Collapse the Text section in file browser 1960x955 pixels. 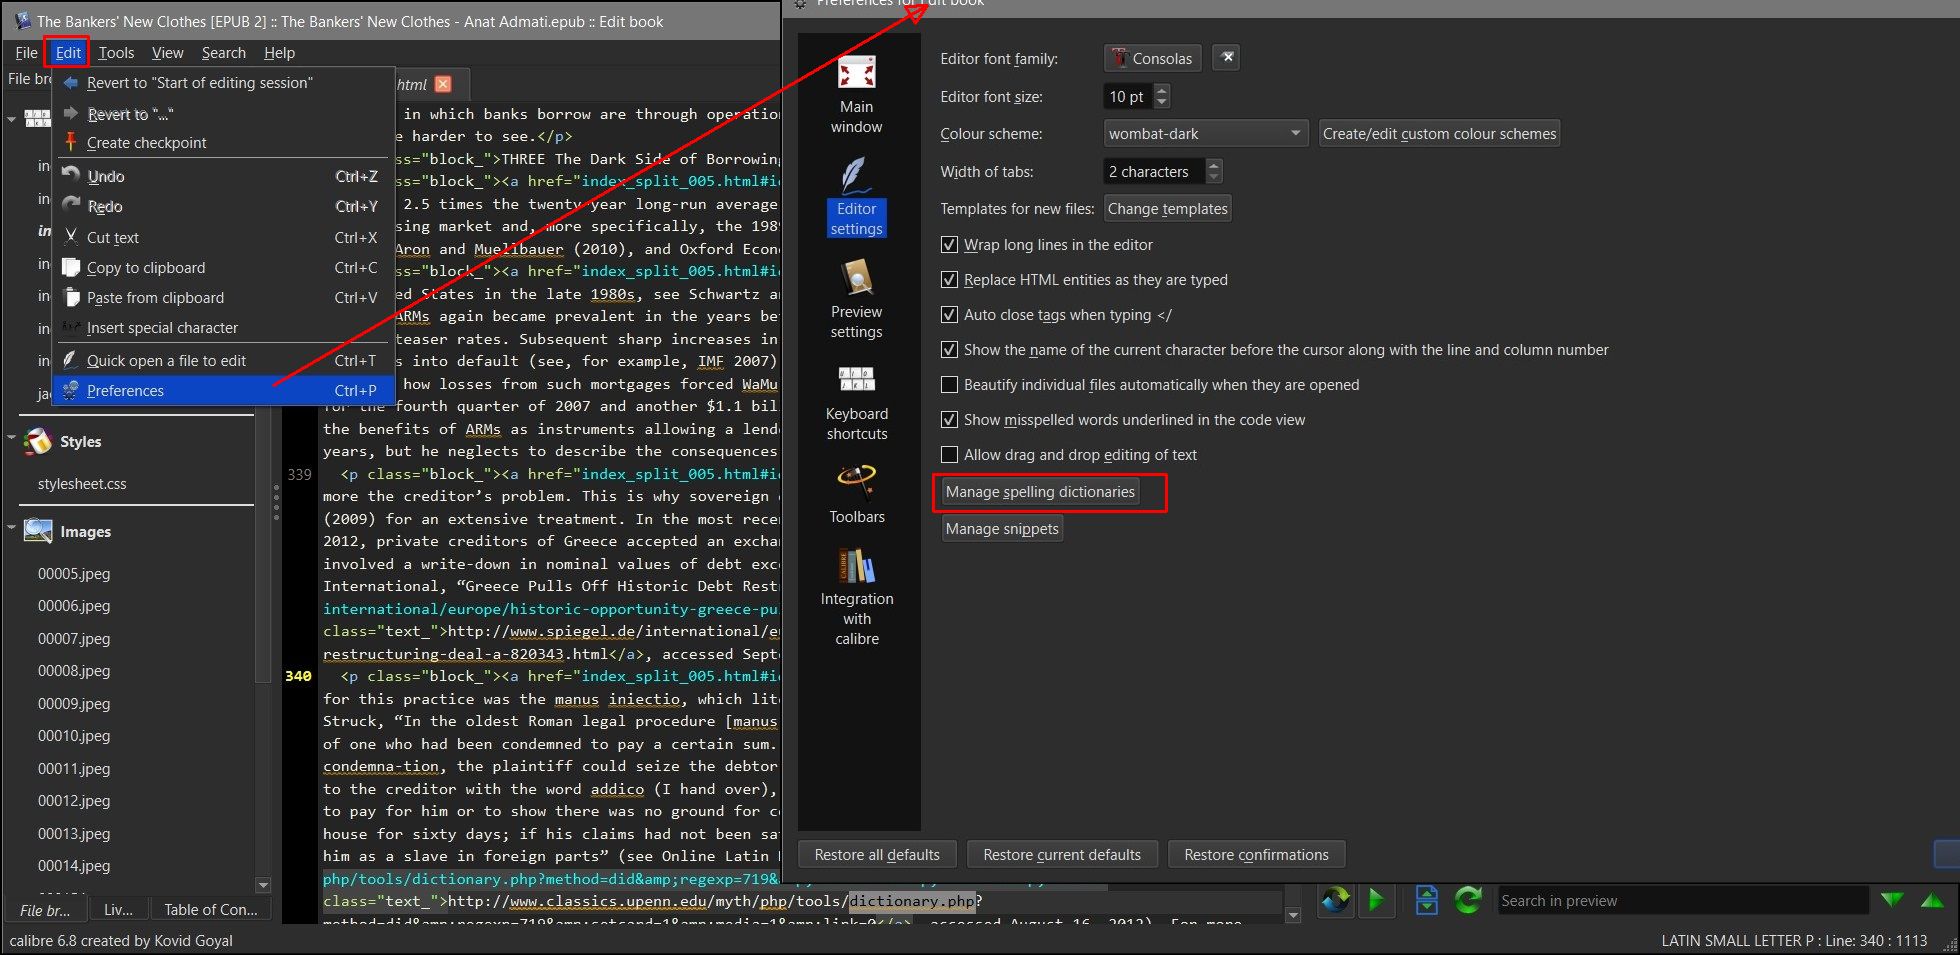(x=11, y=119)
